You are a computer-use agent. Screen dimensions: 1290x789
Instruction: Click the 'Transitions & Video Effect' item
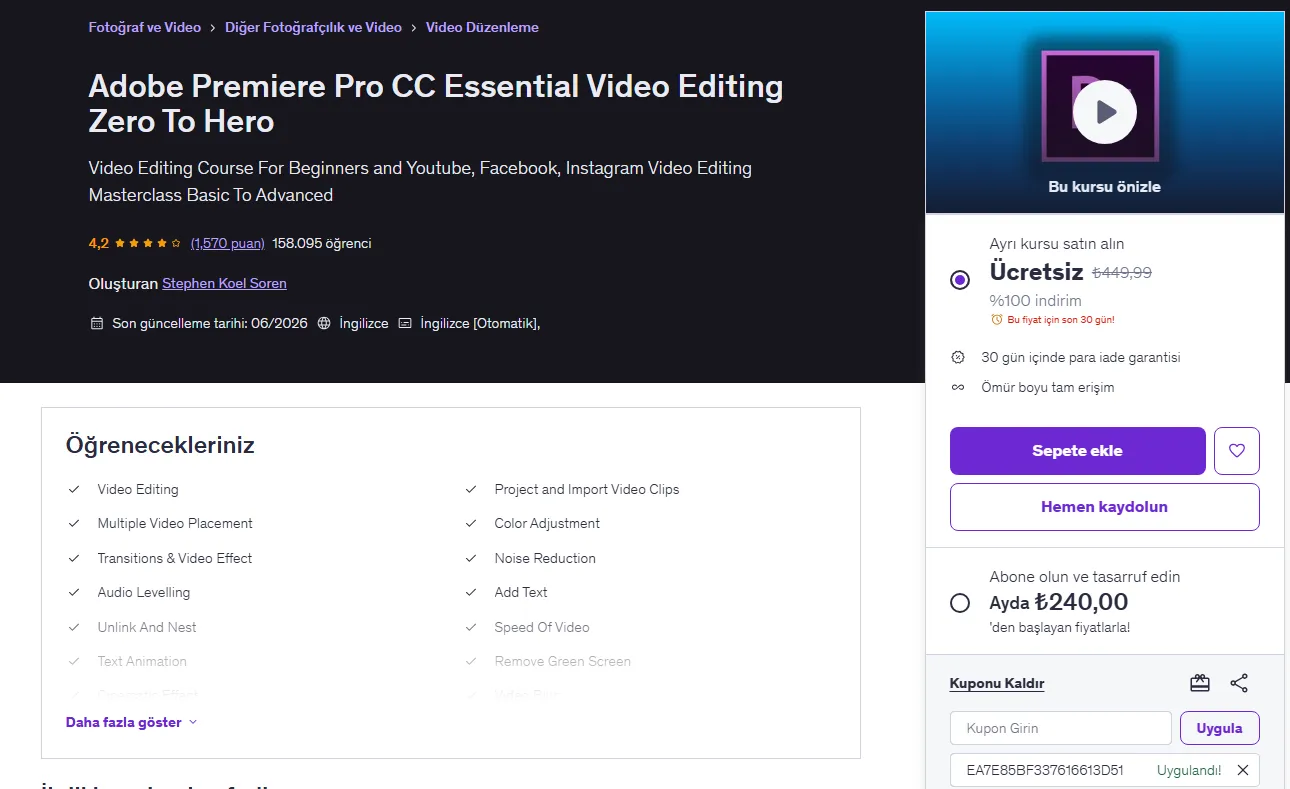pyautogui.click(x=175, y=558)
